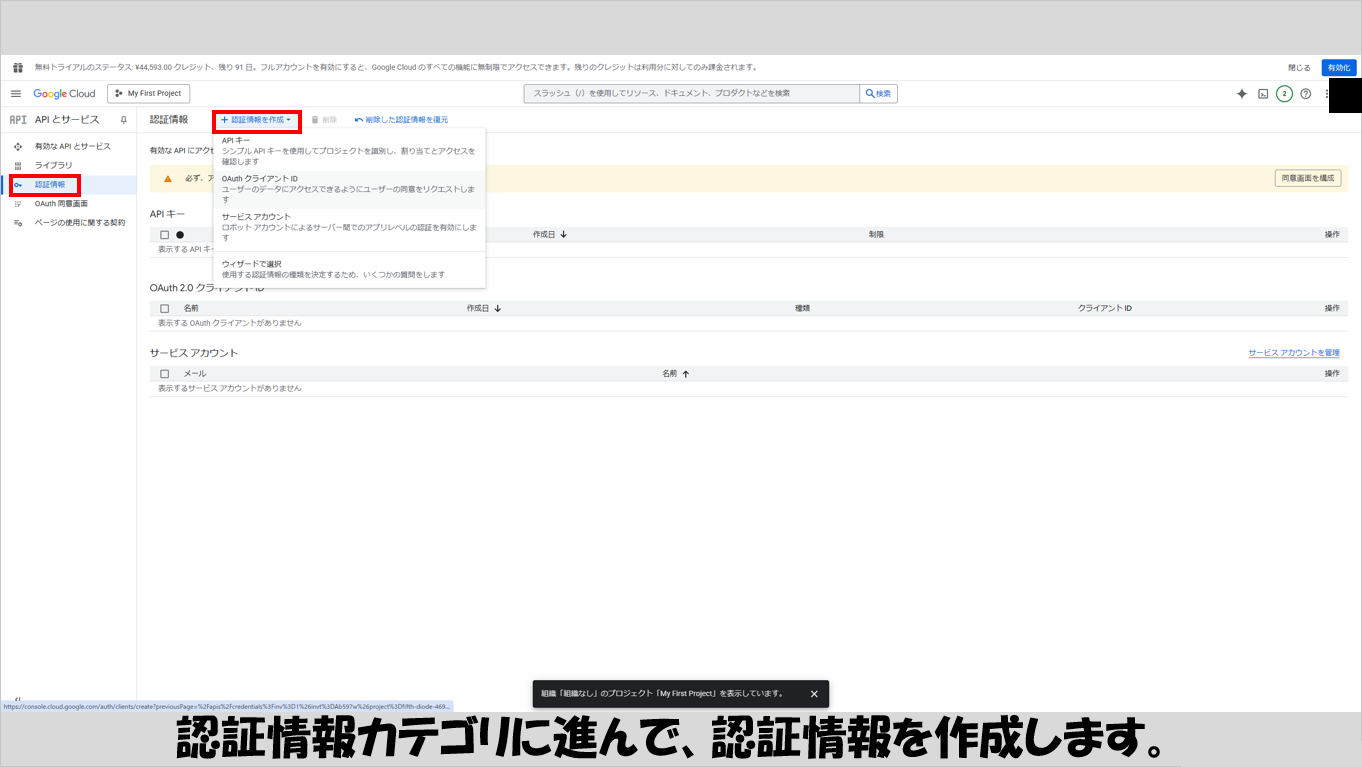Open the green notifications badge showing 2
This screenshot has width=1362, height=767.
[x=1284, y=94]
